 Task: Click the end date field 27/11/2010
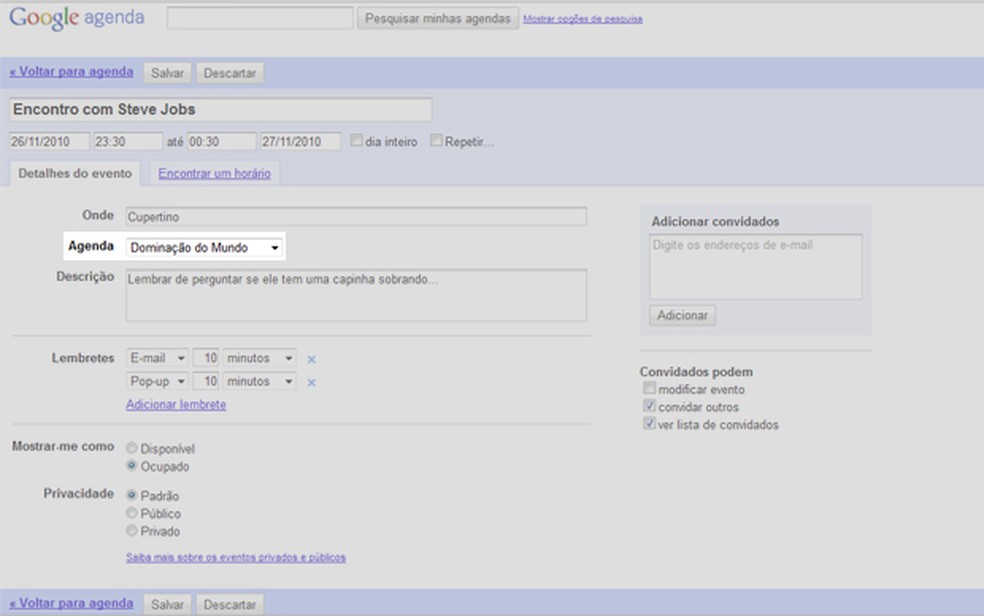coord(301,141)
